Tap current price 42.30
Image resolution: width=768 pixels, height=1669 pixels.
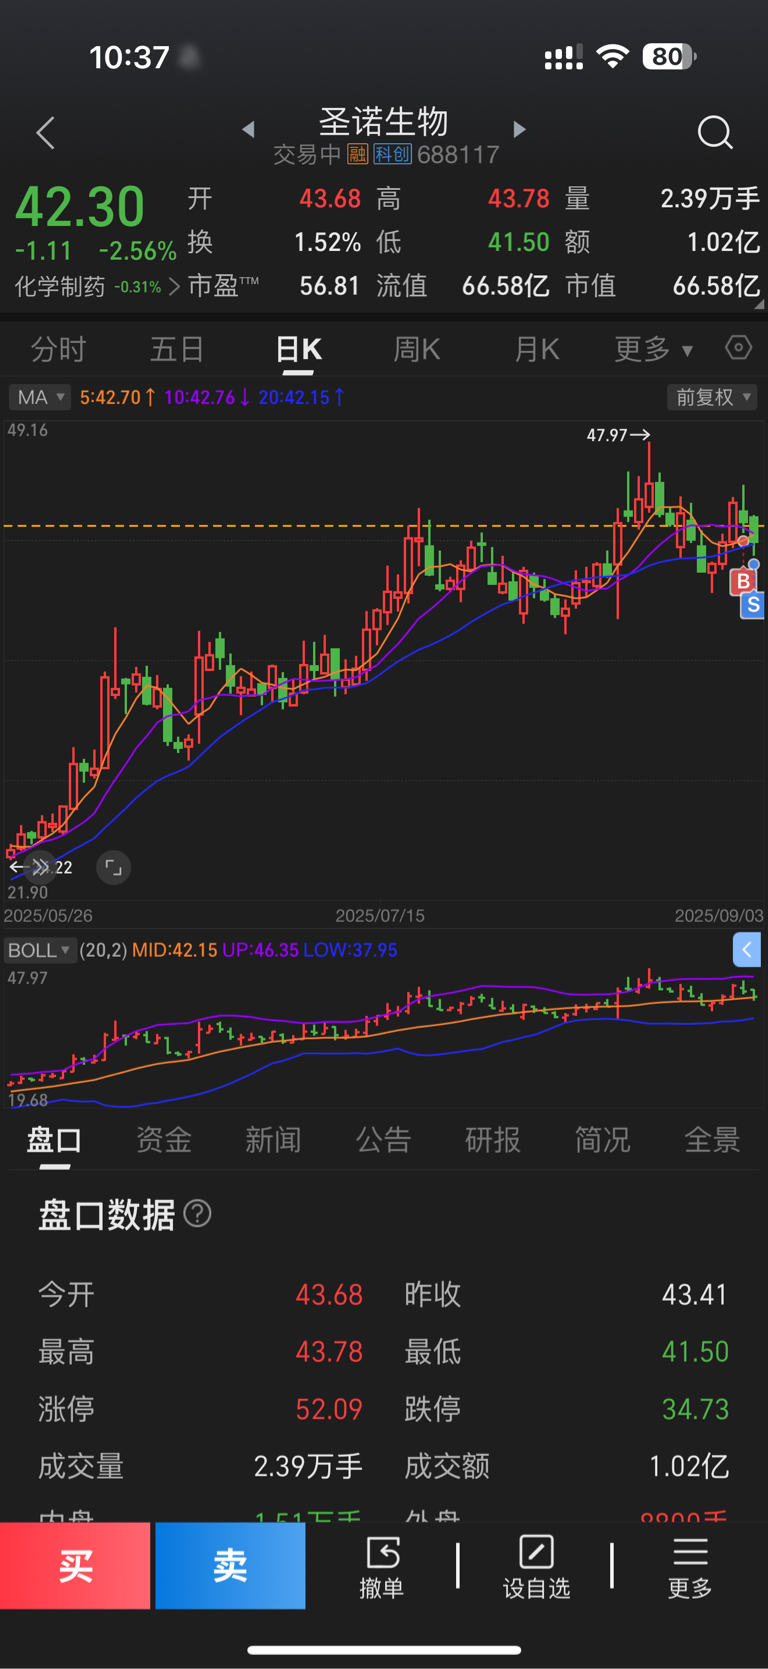[x=80, y=207]
